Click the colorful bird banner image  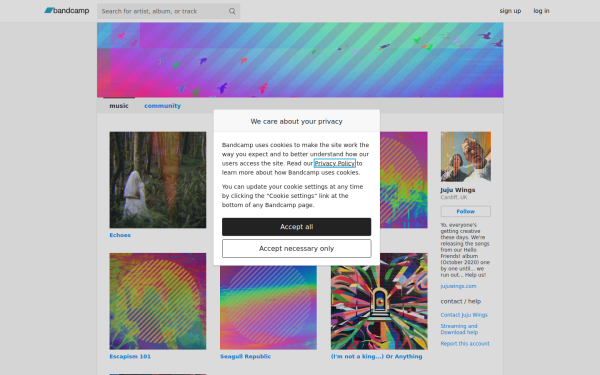click(x=300, y=60)
